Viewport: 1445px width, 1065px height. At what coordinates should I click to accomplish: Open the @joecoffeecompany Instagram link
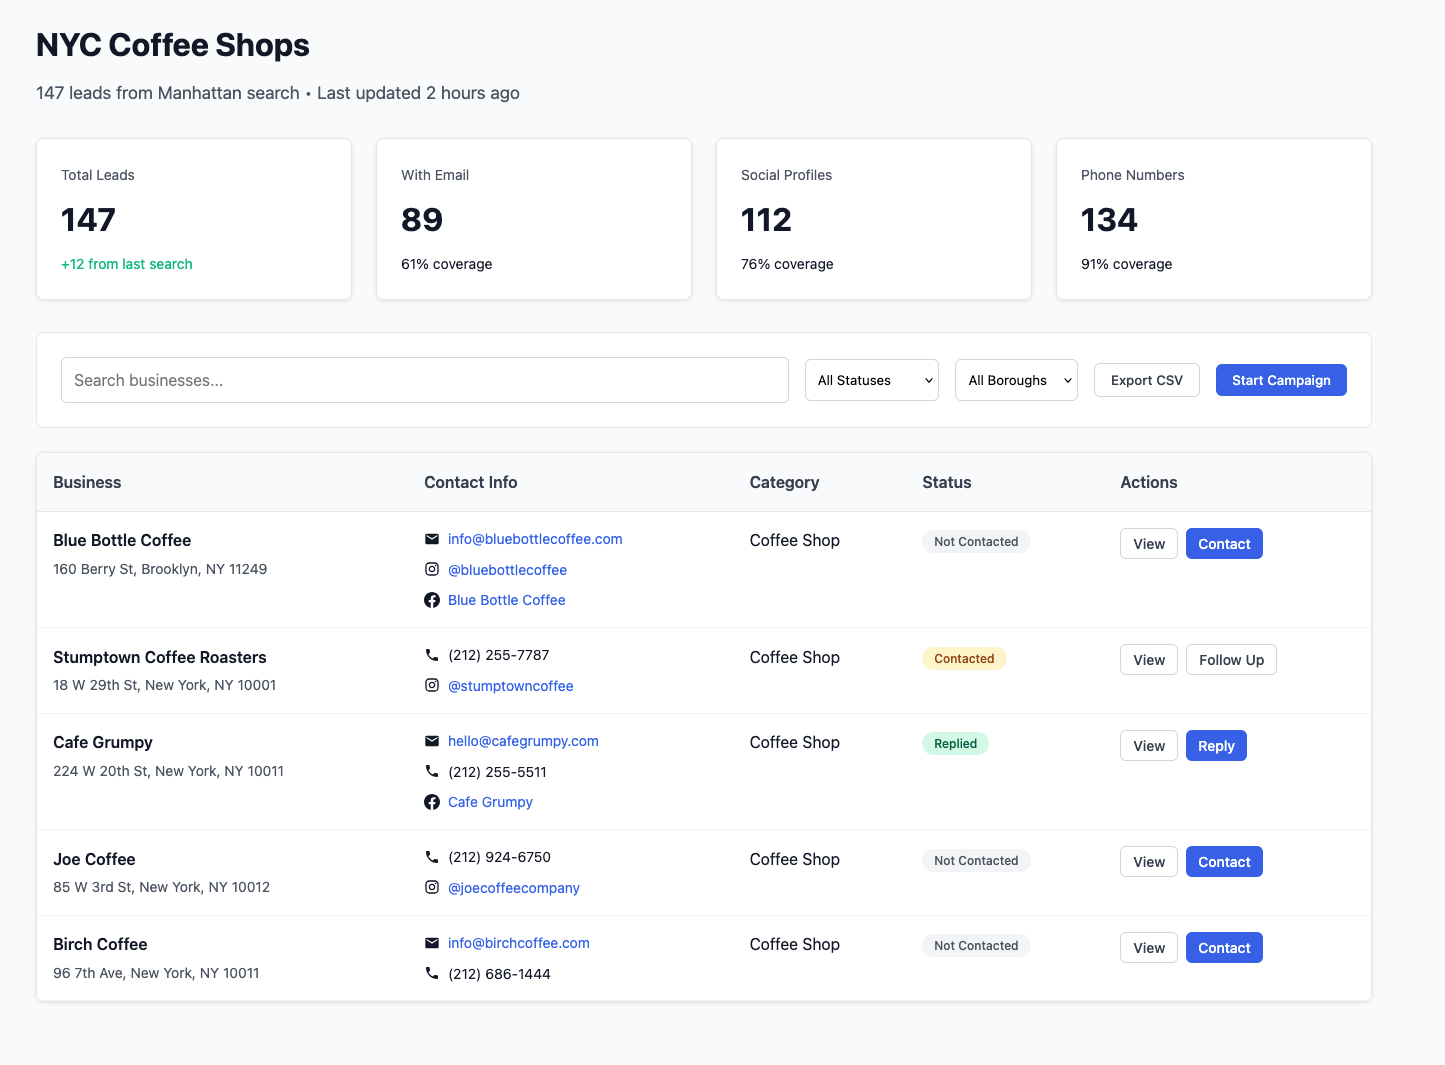pyautogui.click(x=514, y=888)
